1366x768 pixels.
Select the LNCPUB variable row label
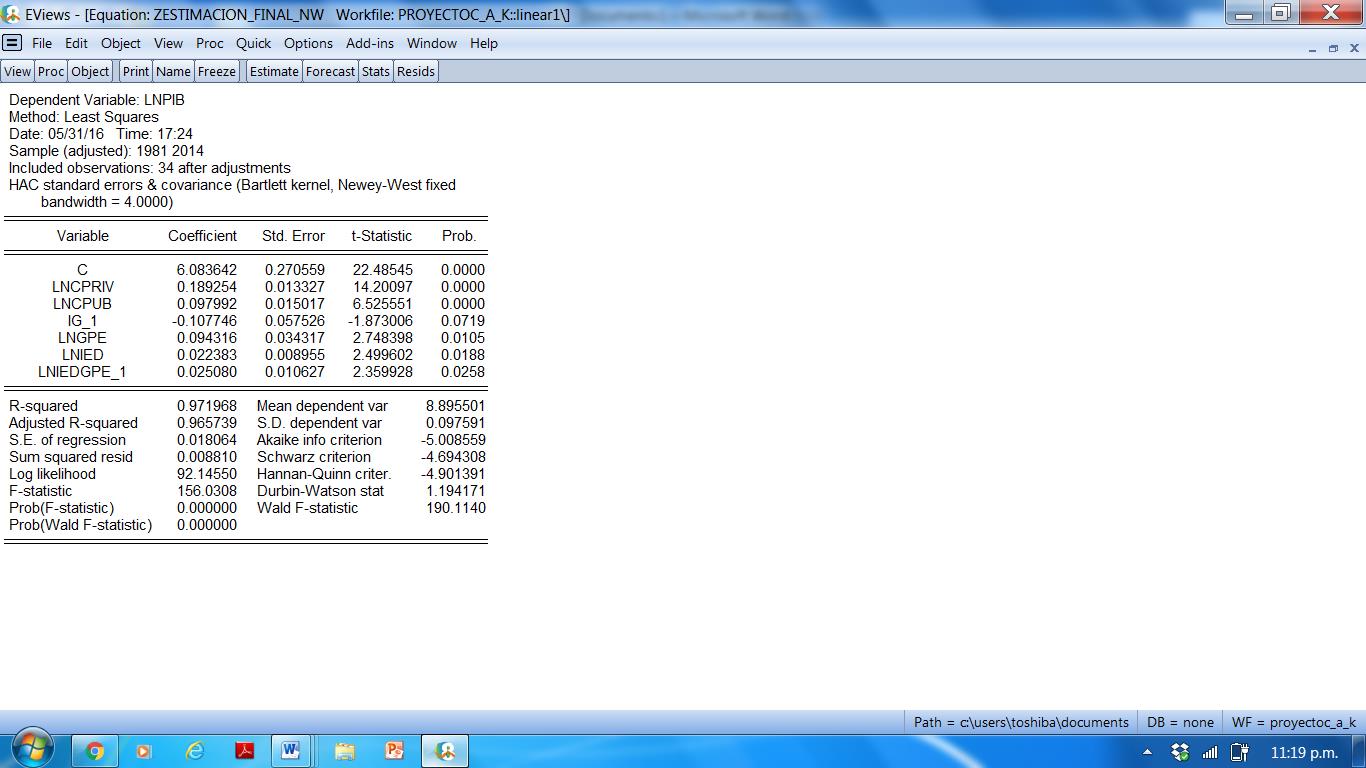pyautogui.click(x=82, y=304)
